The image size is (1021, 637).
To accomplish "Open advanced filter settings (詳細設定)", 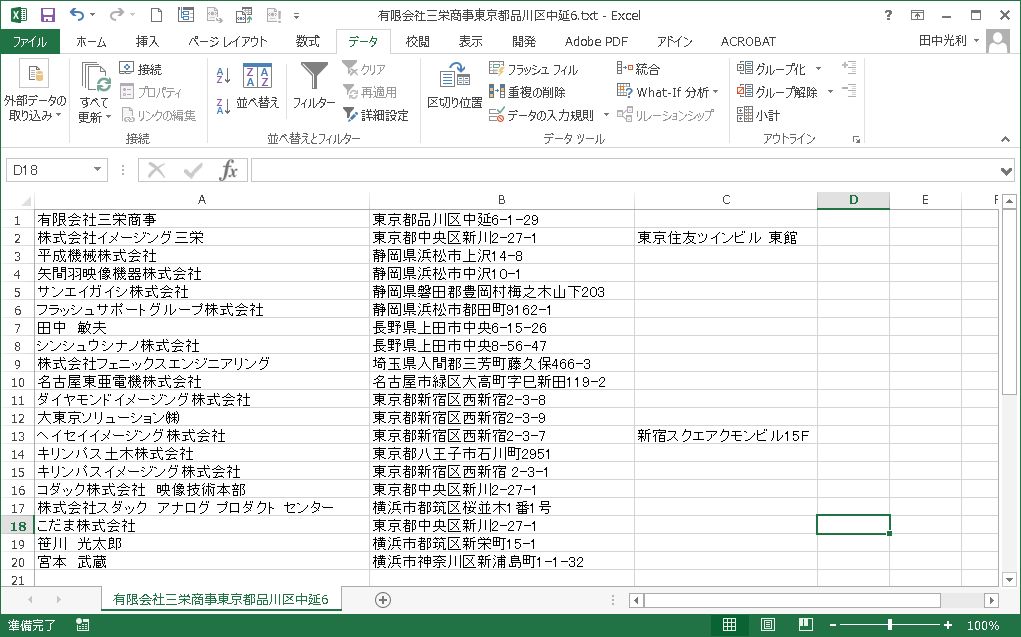I will pos(376,115).
